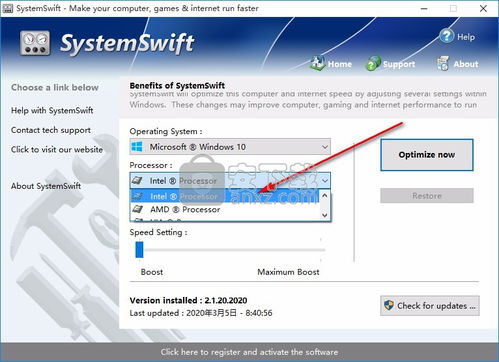The image size is (499, 362).
Task: Open the Support section
Action: (390, 64)
